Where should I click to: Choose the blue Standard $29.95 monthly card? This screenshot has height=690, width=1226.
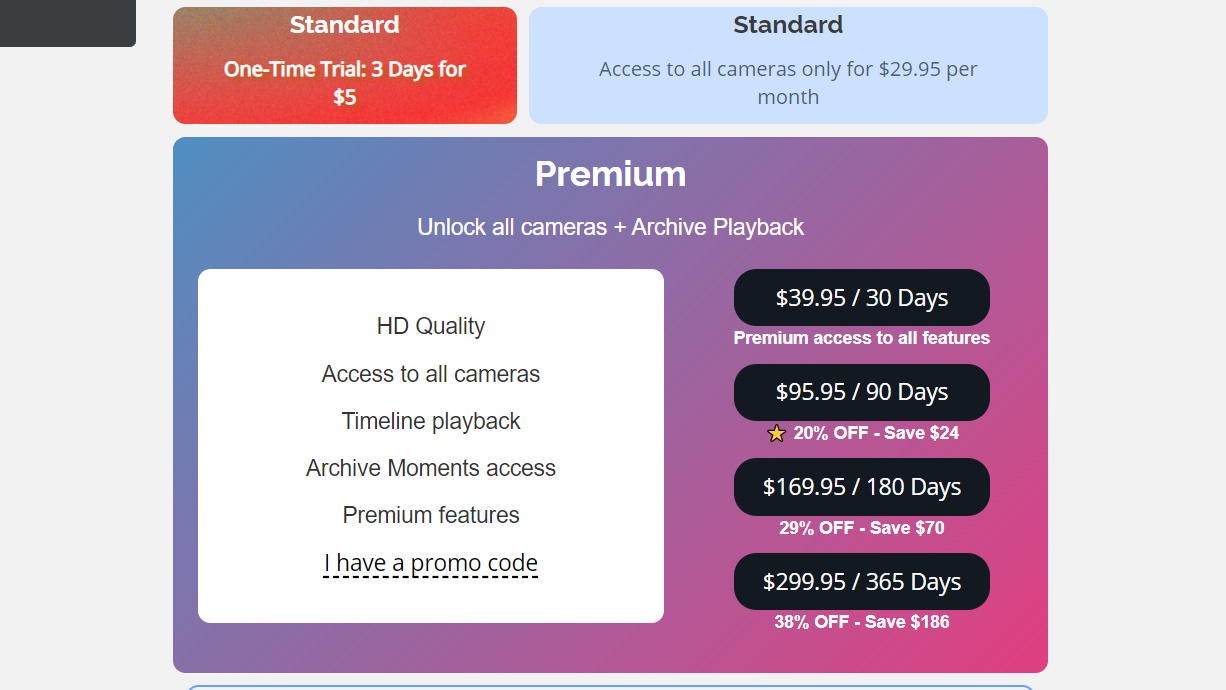point(788,66)
